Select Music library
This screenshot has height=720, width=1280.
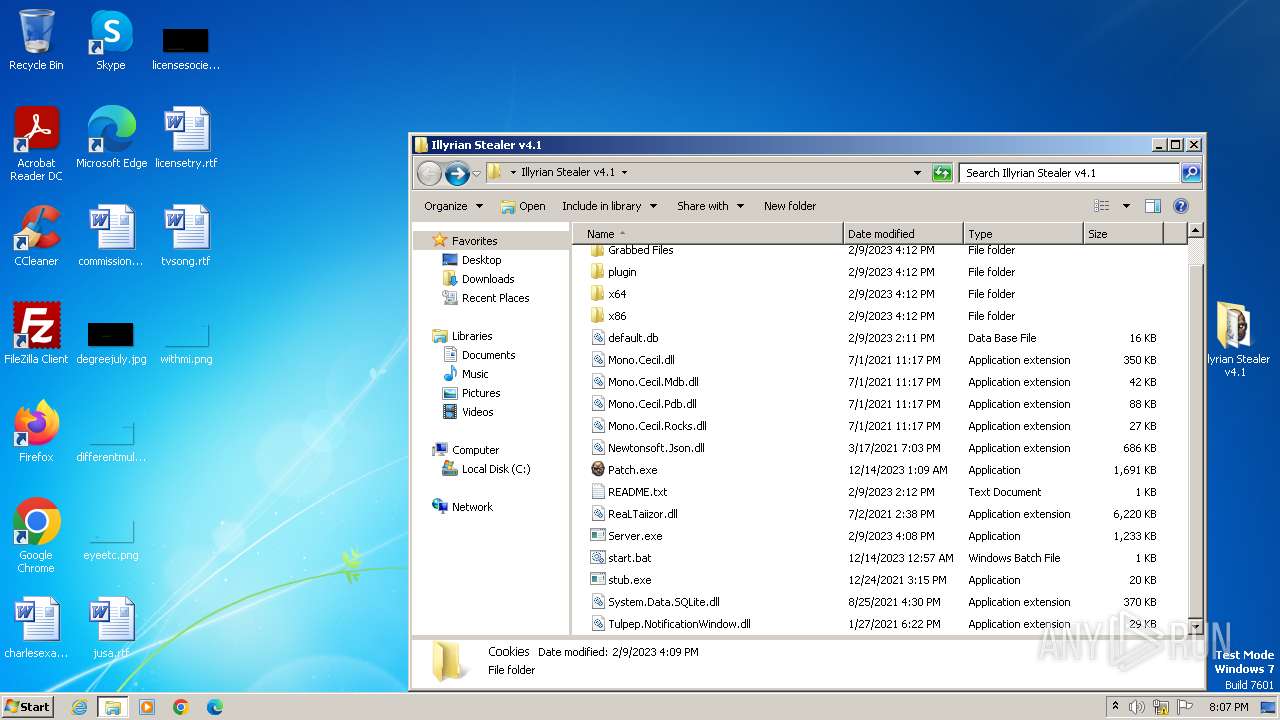click(475, 374)
